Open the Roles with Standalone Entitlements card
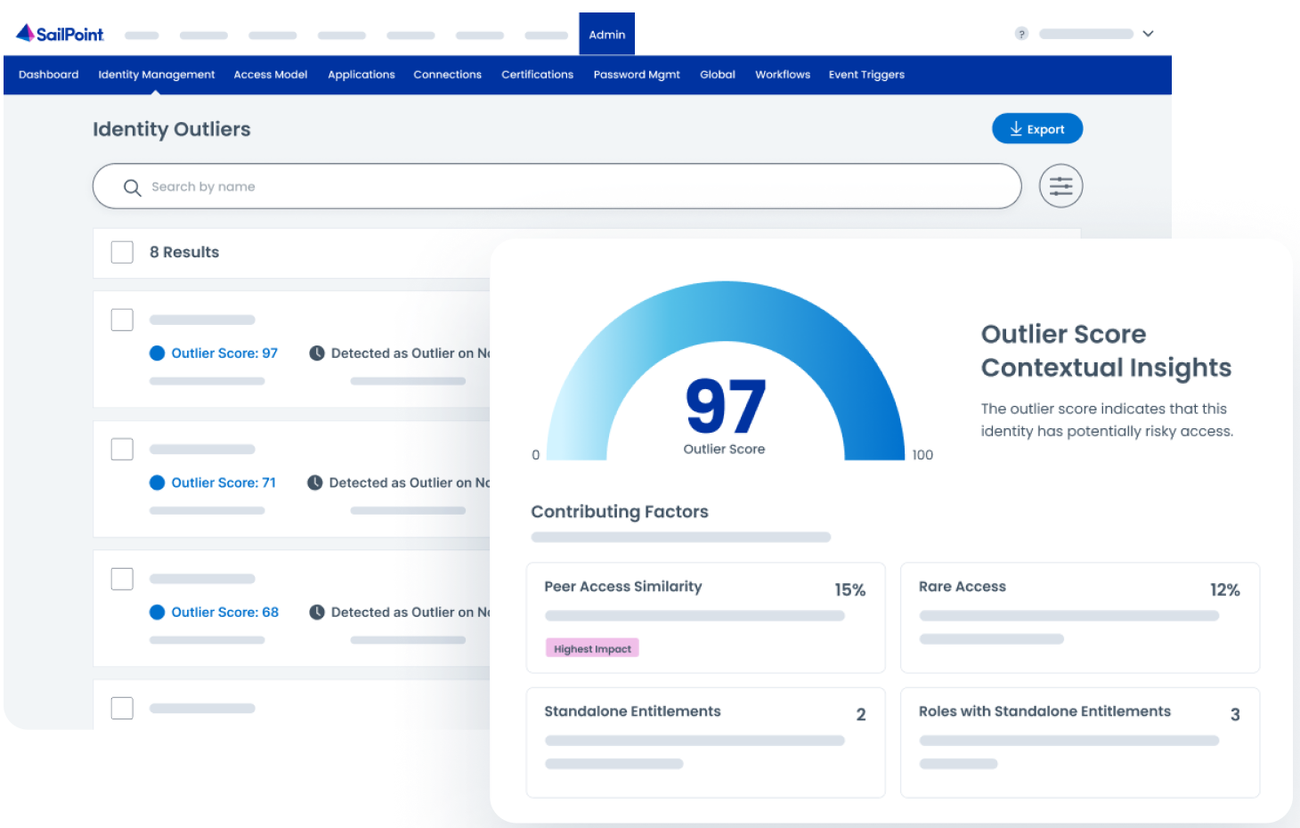Viewport: 1300px width, 828px height. coord(1080,742)
